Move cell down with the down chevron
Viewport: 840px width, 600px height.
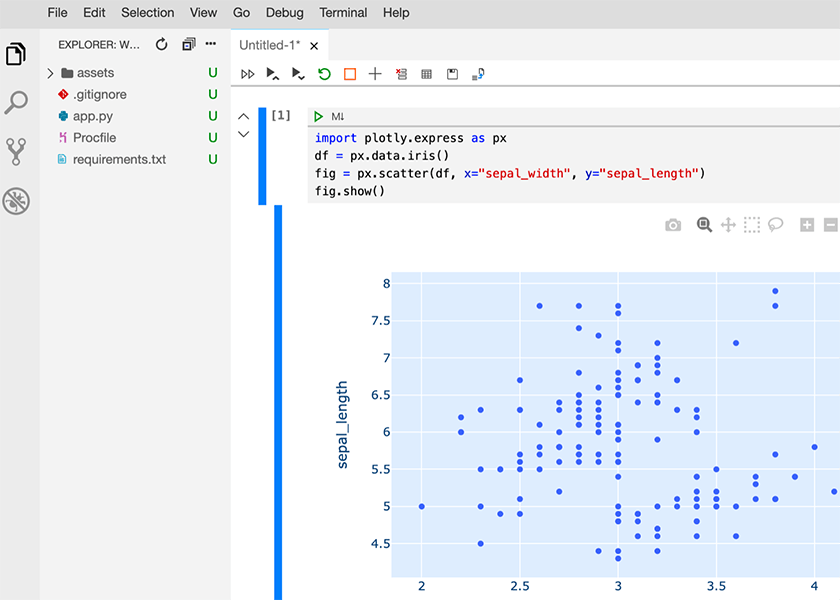[243, 134]
